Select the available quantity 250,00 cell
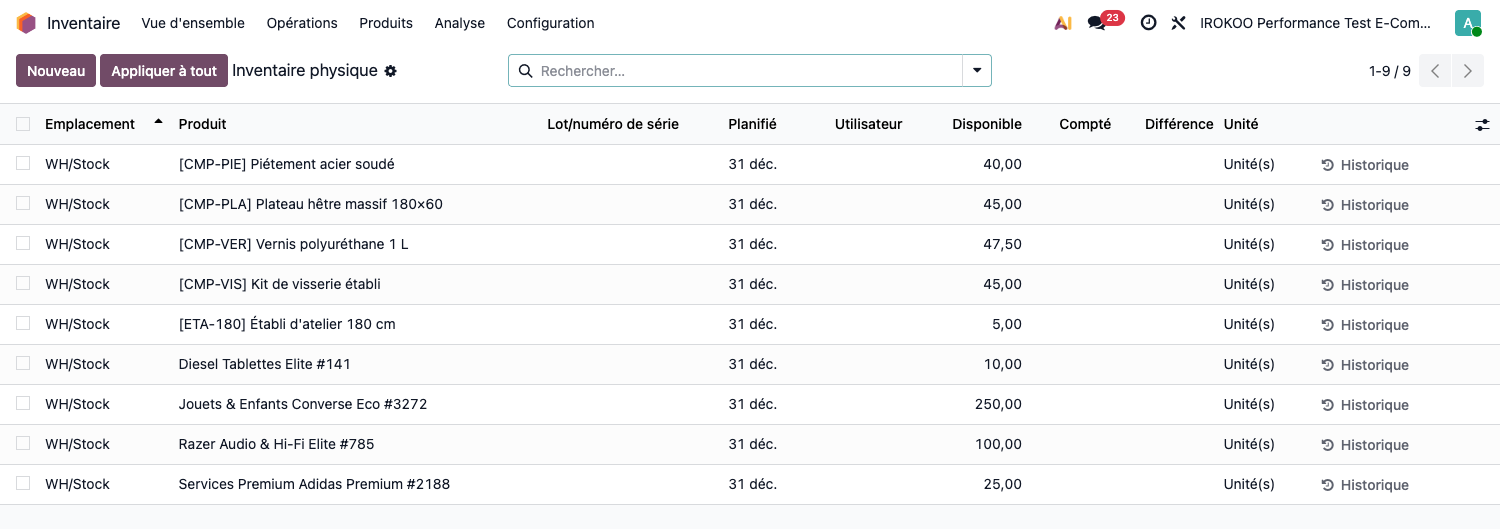1500x529 pixels. click(998, 404)
